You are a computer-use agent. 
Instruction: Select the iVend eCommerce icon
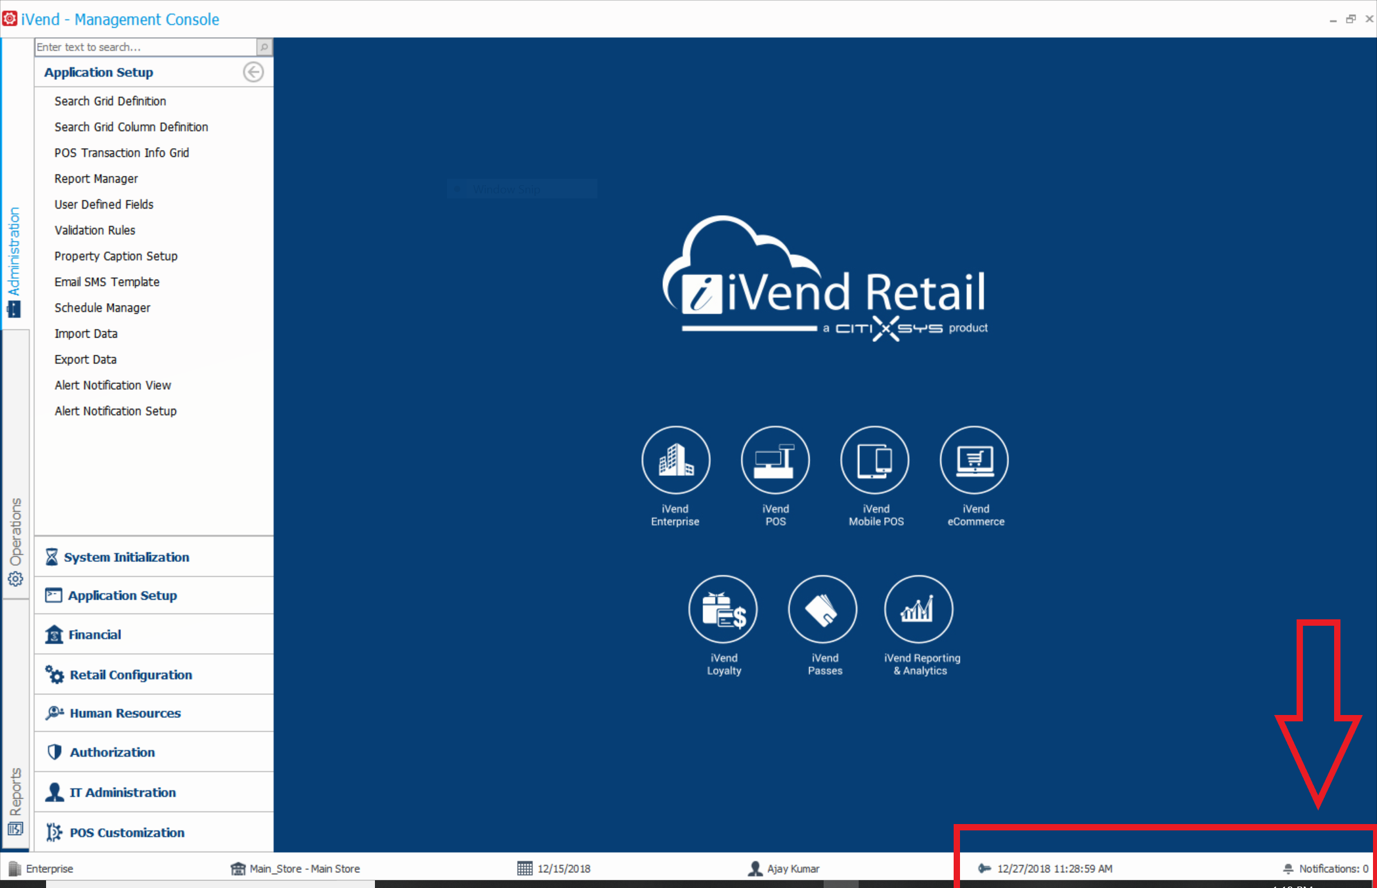[x=974, y=460]
